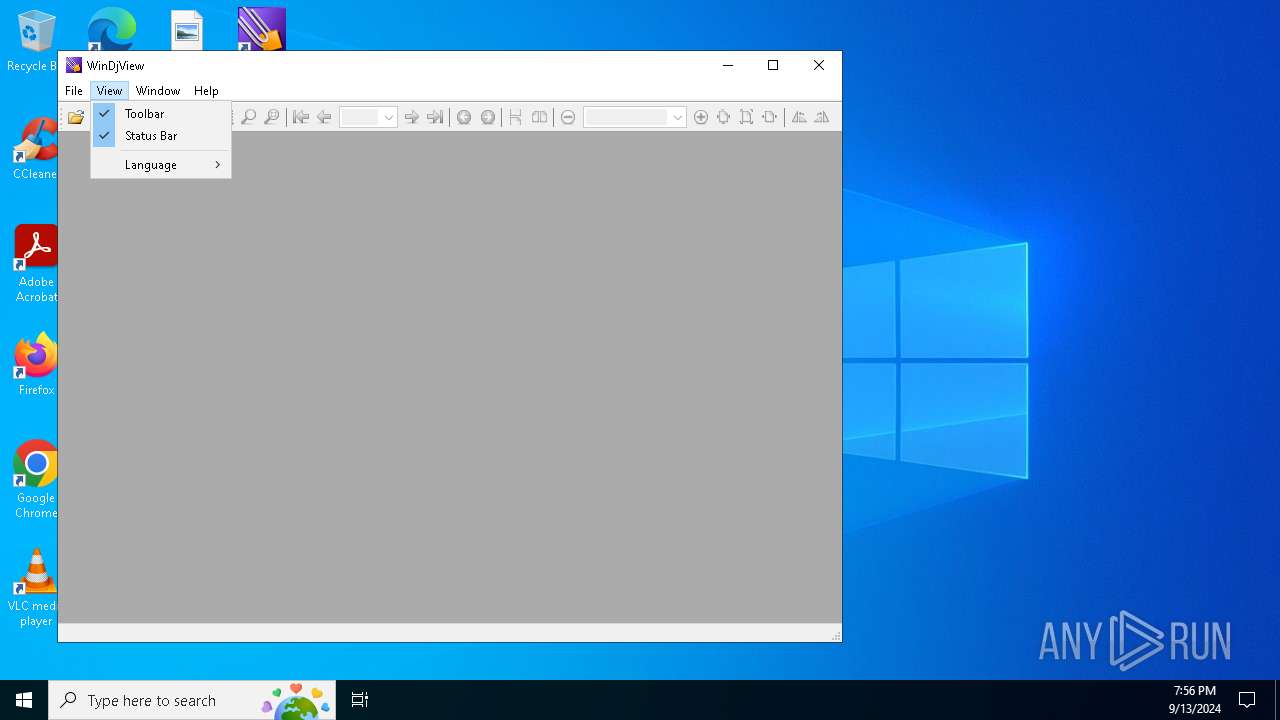Go to first page toolbar button

point(301,117)
